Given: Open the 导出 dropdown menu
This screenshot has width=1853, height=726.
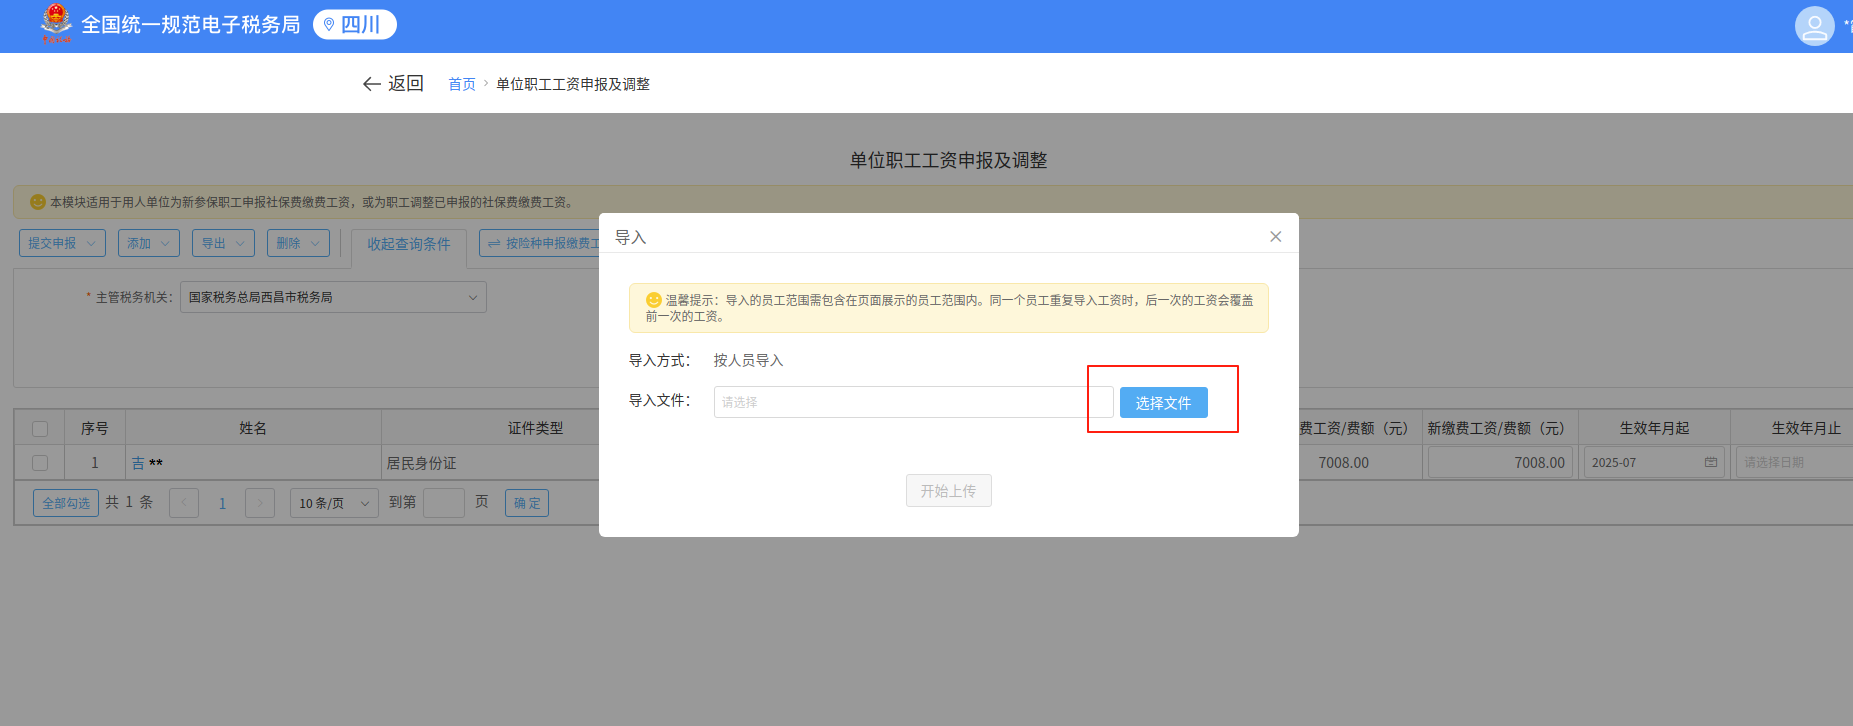Looking at the screenshot, I should [223, 243].
